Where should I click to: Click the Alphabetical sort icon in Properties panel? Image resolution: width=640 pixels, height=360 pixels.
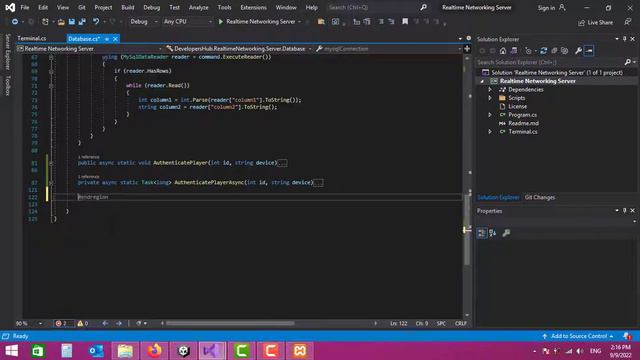[493, 233]
